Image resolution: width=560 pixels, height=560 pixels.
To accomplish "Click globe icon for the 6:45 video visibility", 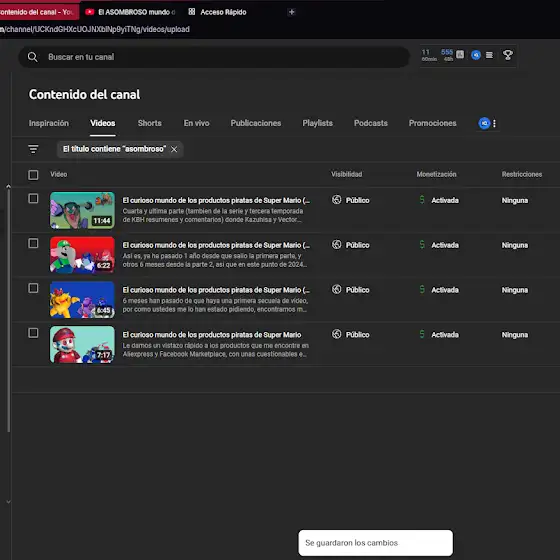I will click(336, 289).
